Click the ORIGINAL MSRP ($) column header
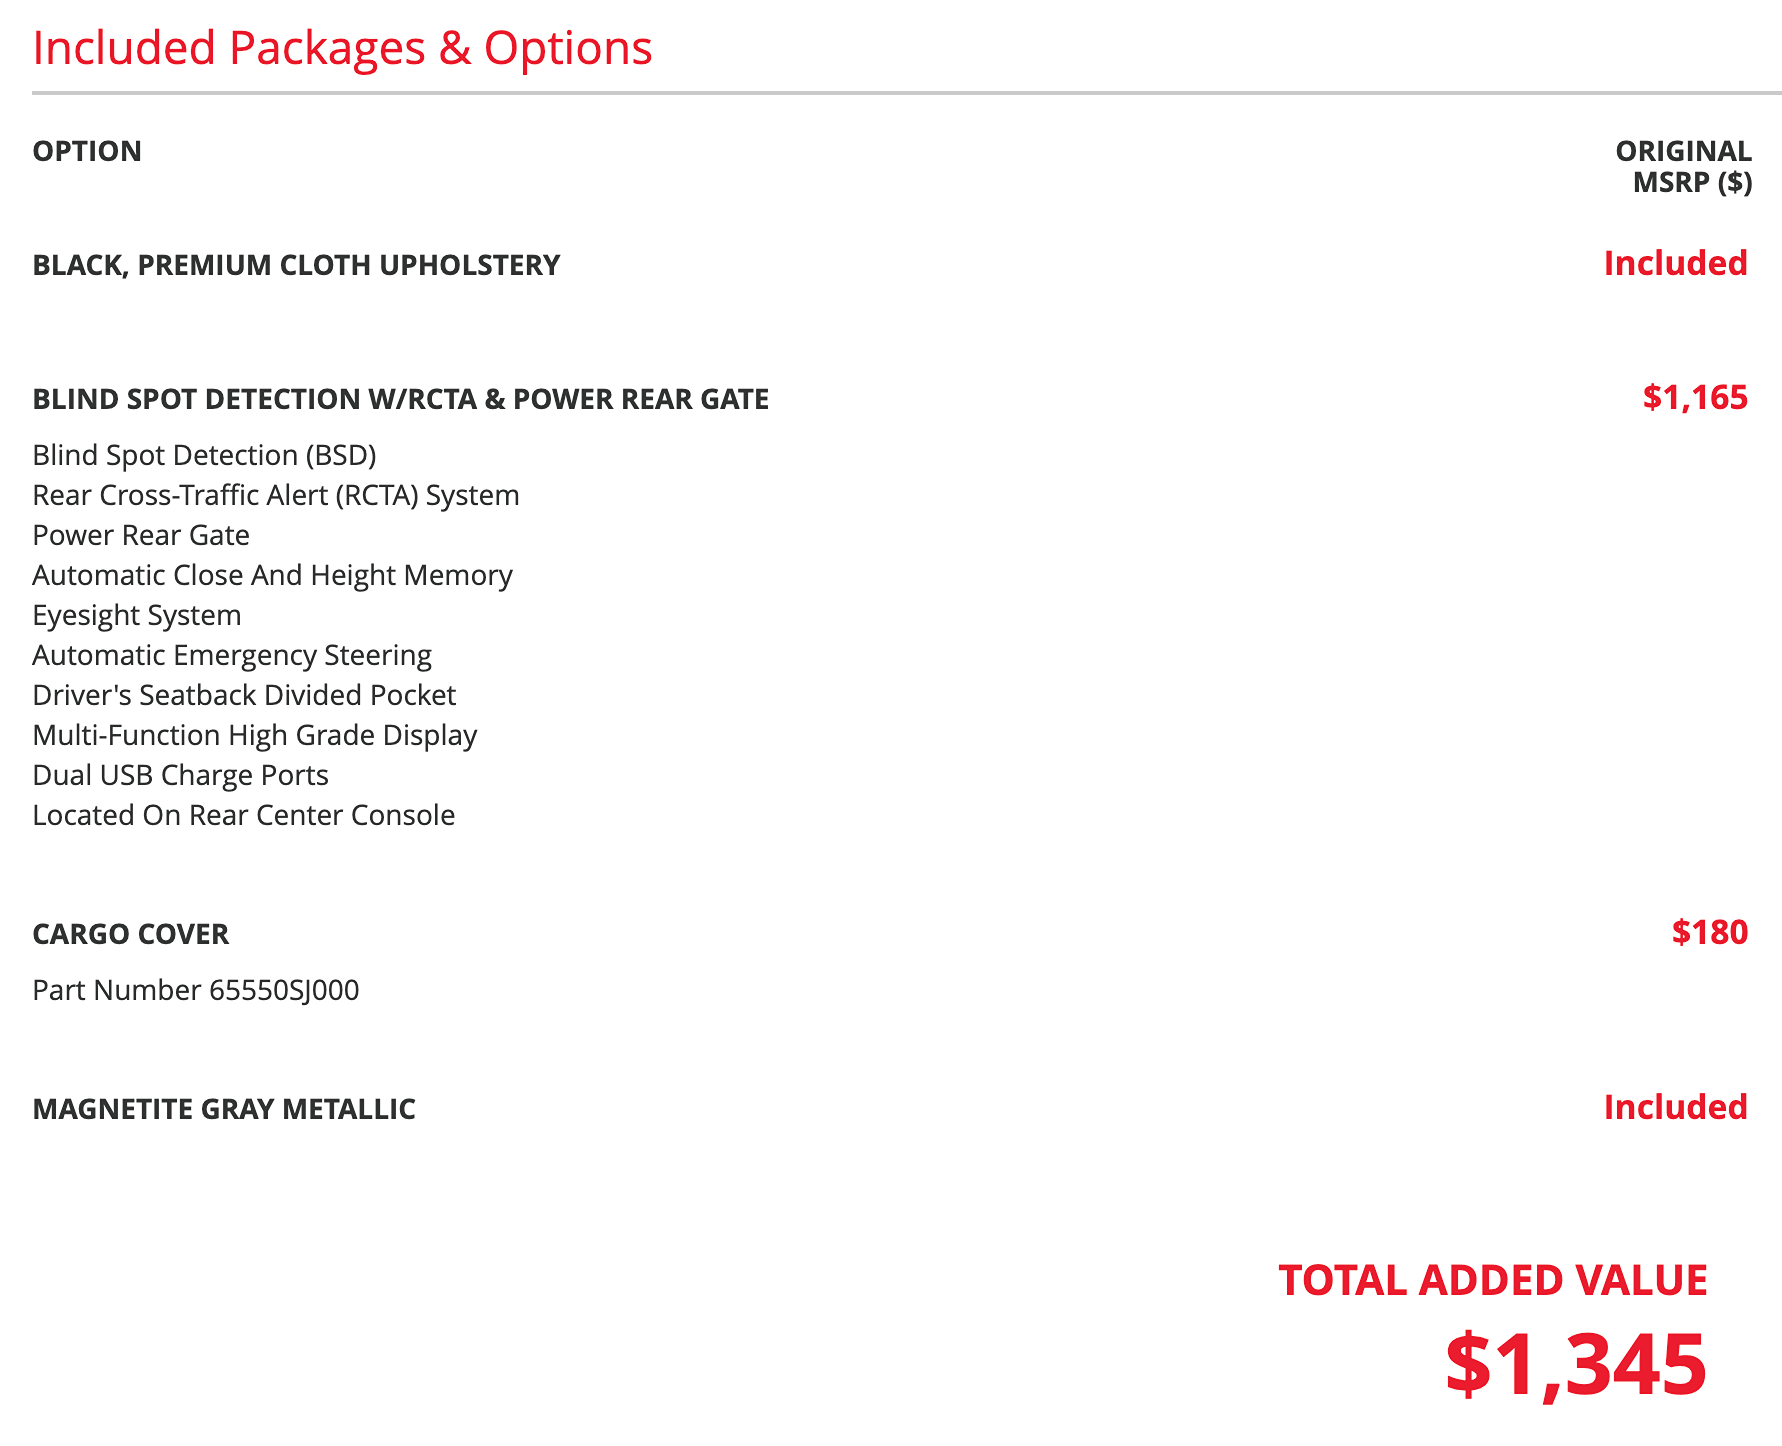 coord(1683,167)
